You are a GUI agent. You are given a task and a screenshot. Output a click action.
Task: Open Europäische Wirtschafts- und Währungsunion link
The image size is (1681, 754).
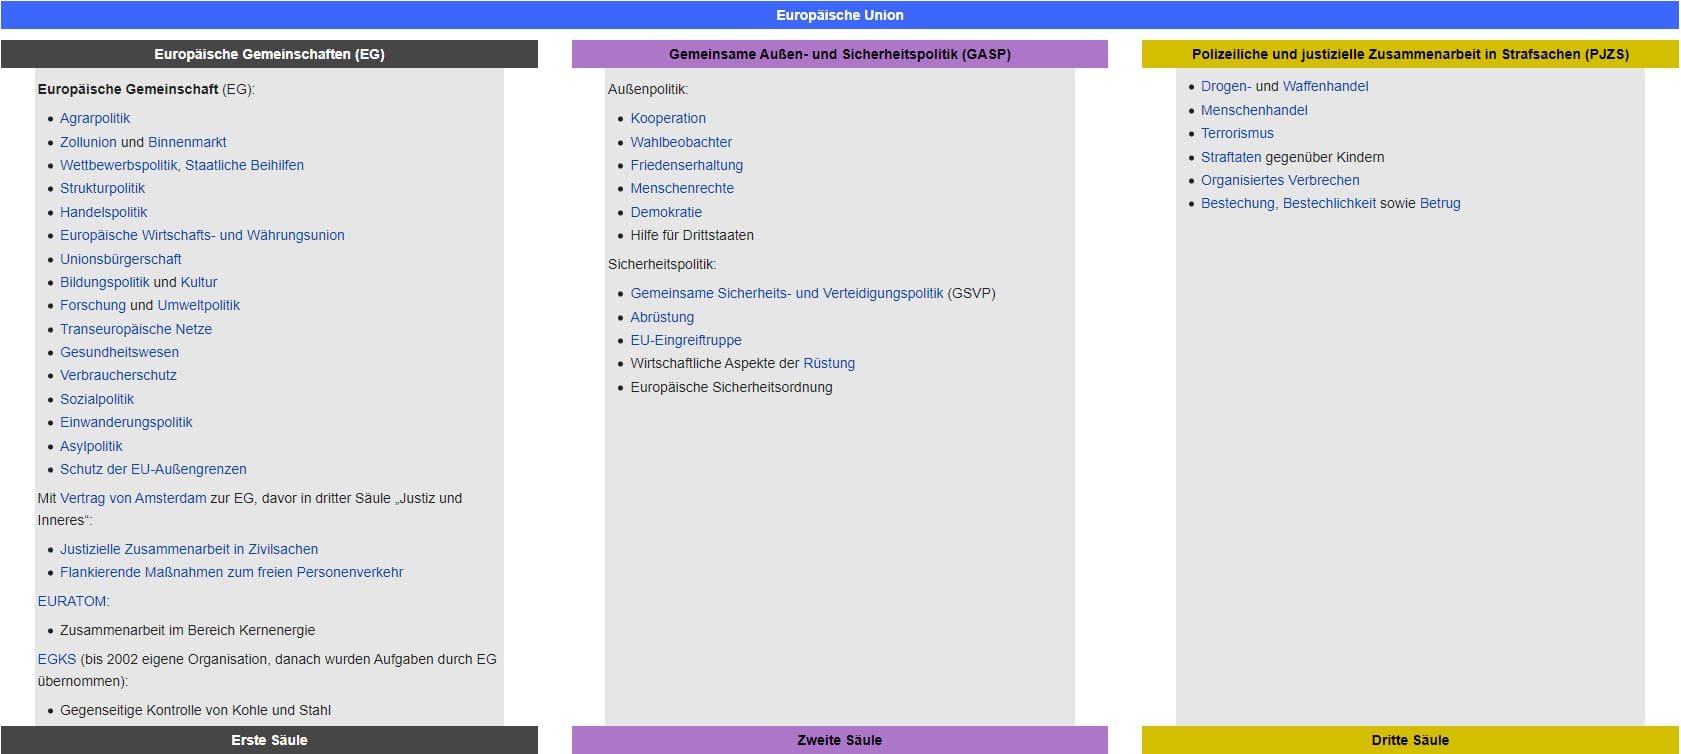point(202,235)
